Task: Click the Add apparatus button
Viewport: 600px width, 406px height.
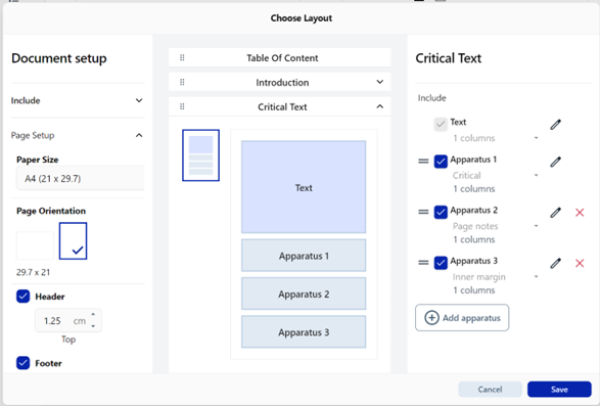Action: coord(462,318)
